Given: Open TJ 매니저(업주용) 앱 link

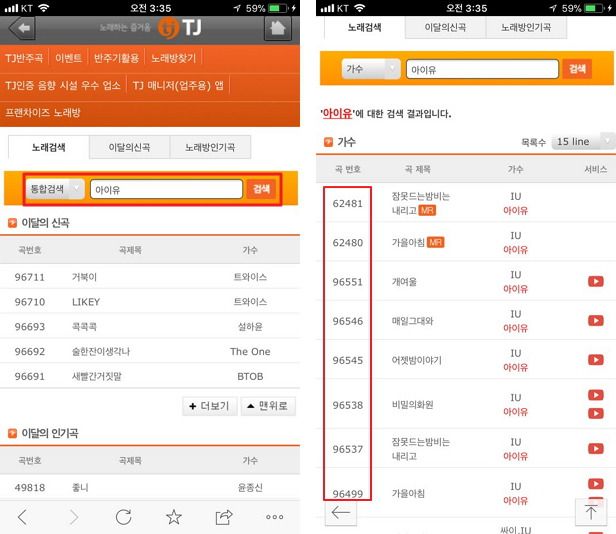Looking at the screenshot, I should 178,85.
